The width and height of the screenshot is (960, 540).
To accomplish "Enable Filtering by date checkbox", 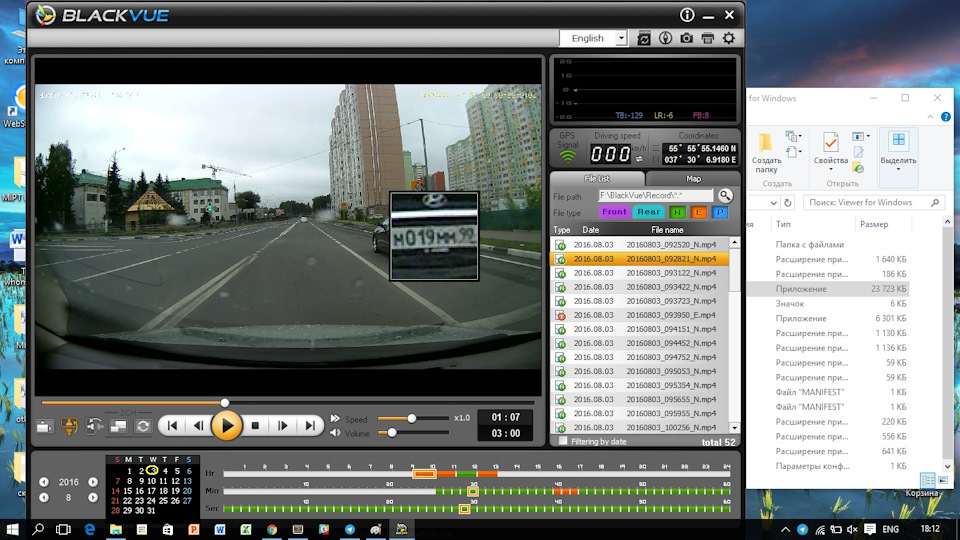I will pos(563,441).
